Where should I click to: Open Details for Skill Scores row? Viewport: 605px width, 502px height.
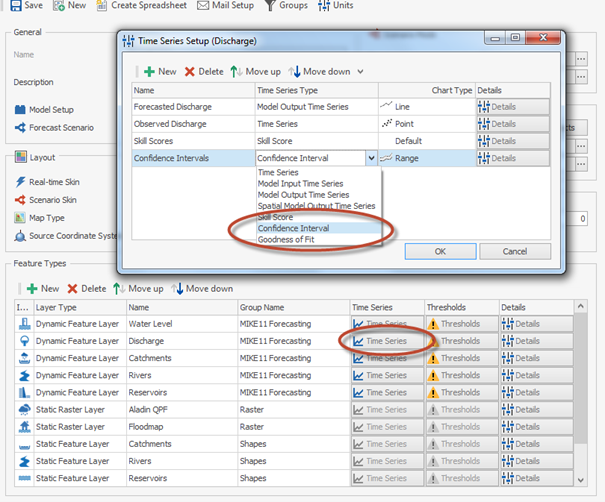(513, 141)
